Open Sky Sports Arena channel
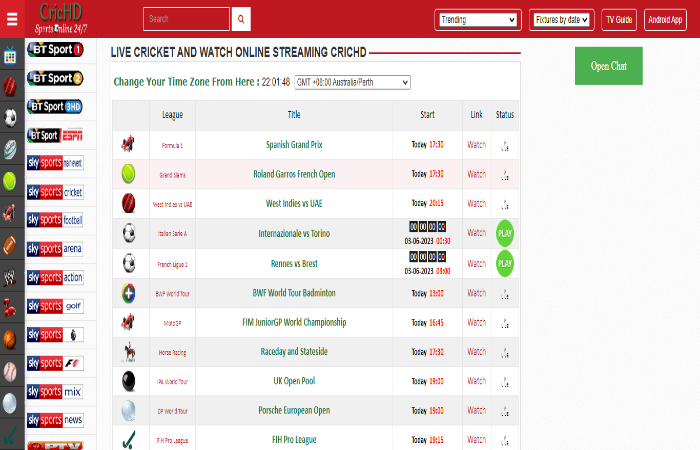 pyautogui.click(x=55, y=249)
